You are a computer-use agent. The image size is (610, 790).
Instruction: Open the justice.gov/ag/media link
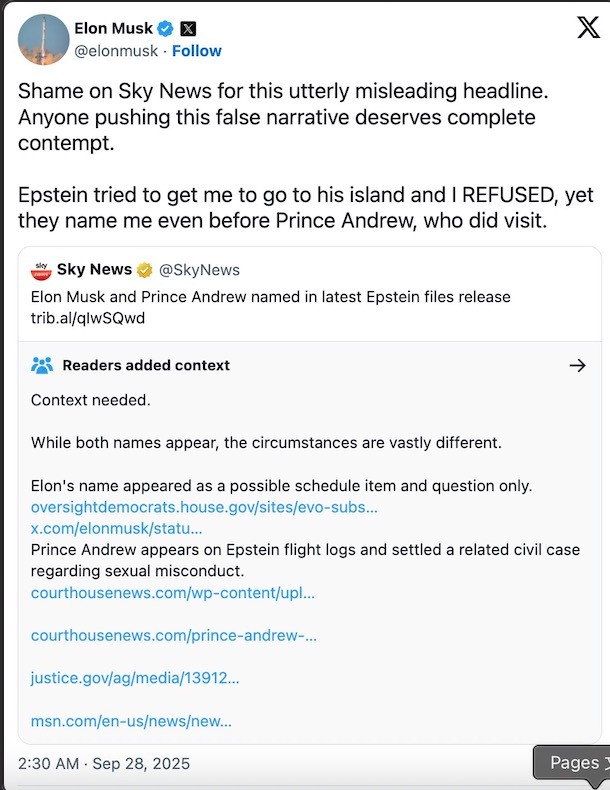(x=135, y=678)
